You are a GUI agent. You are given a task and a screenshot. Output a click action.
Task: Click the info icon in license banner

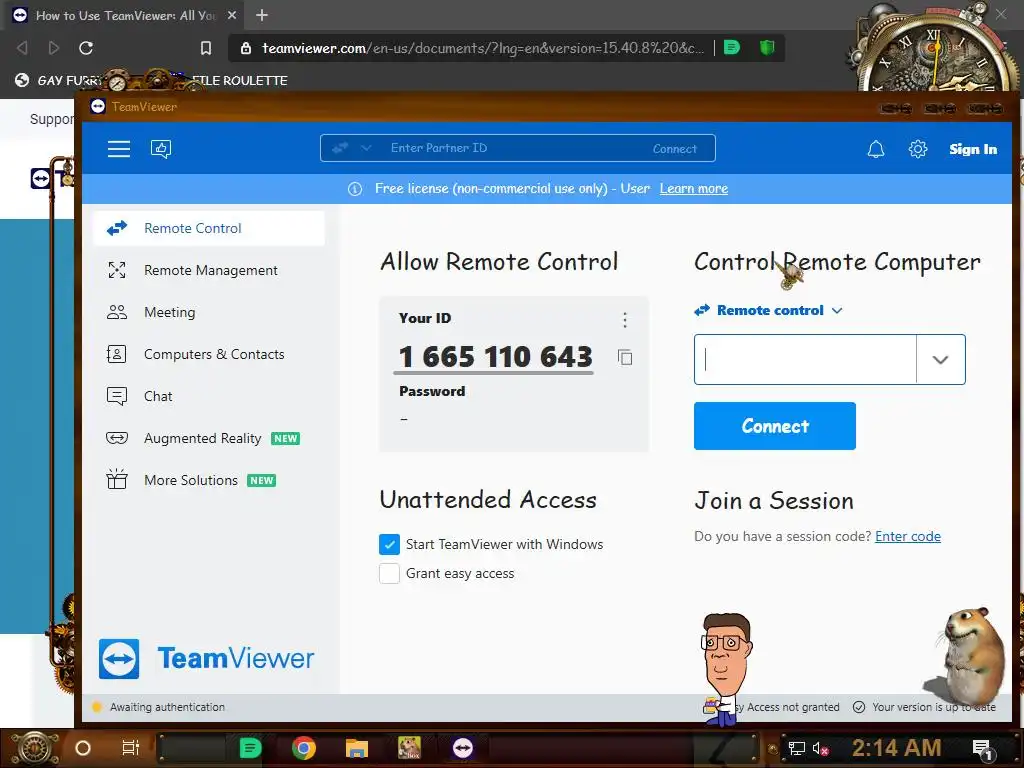click(x=355, y=189)
